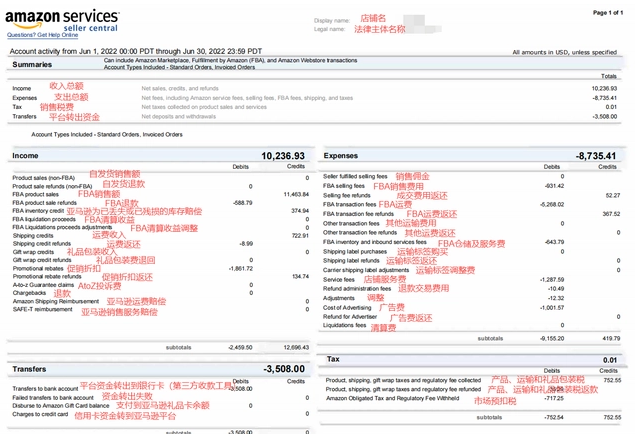Select the FBA inventory credit value 374.94
The height and width of the screenshot is (434, 644).
[x=300, y=211]
